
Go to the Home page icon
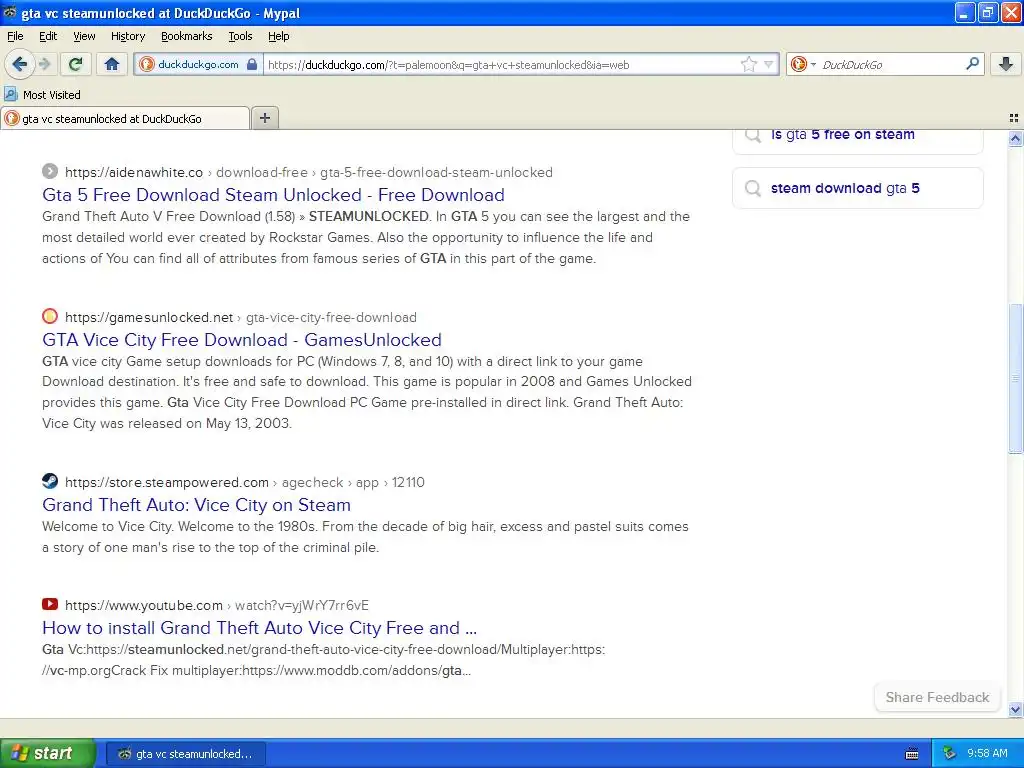(112, 64)
